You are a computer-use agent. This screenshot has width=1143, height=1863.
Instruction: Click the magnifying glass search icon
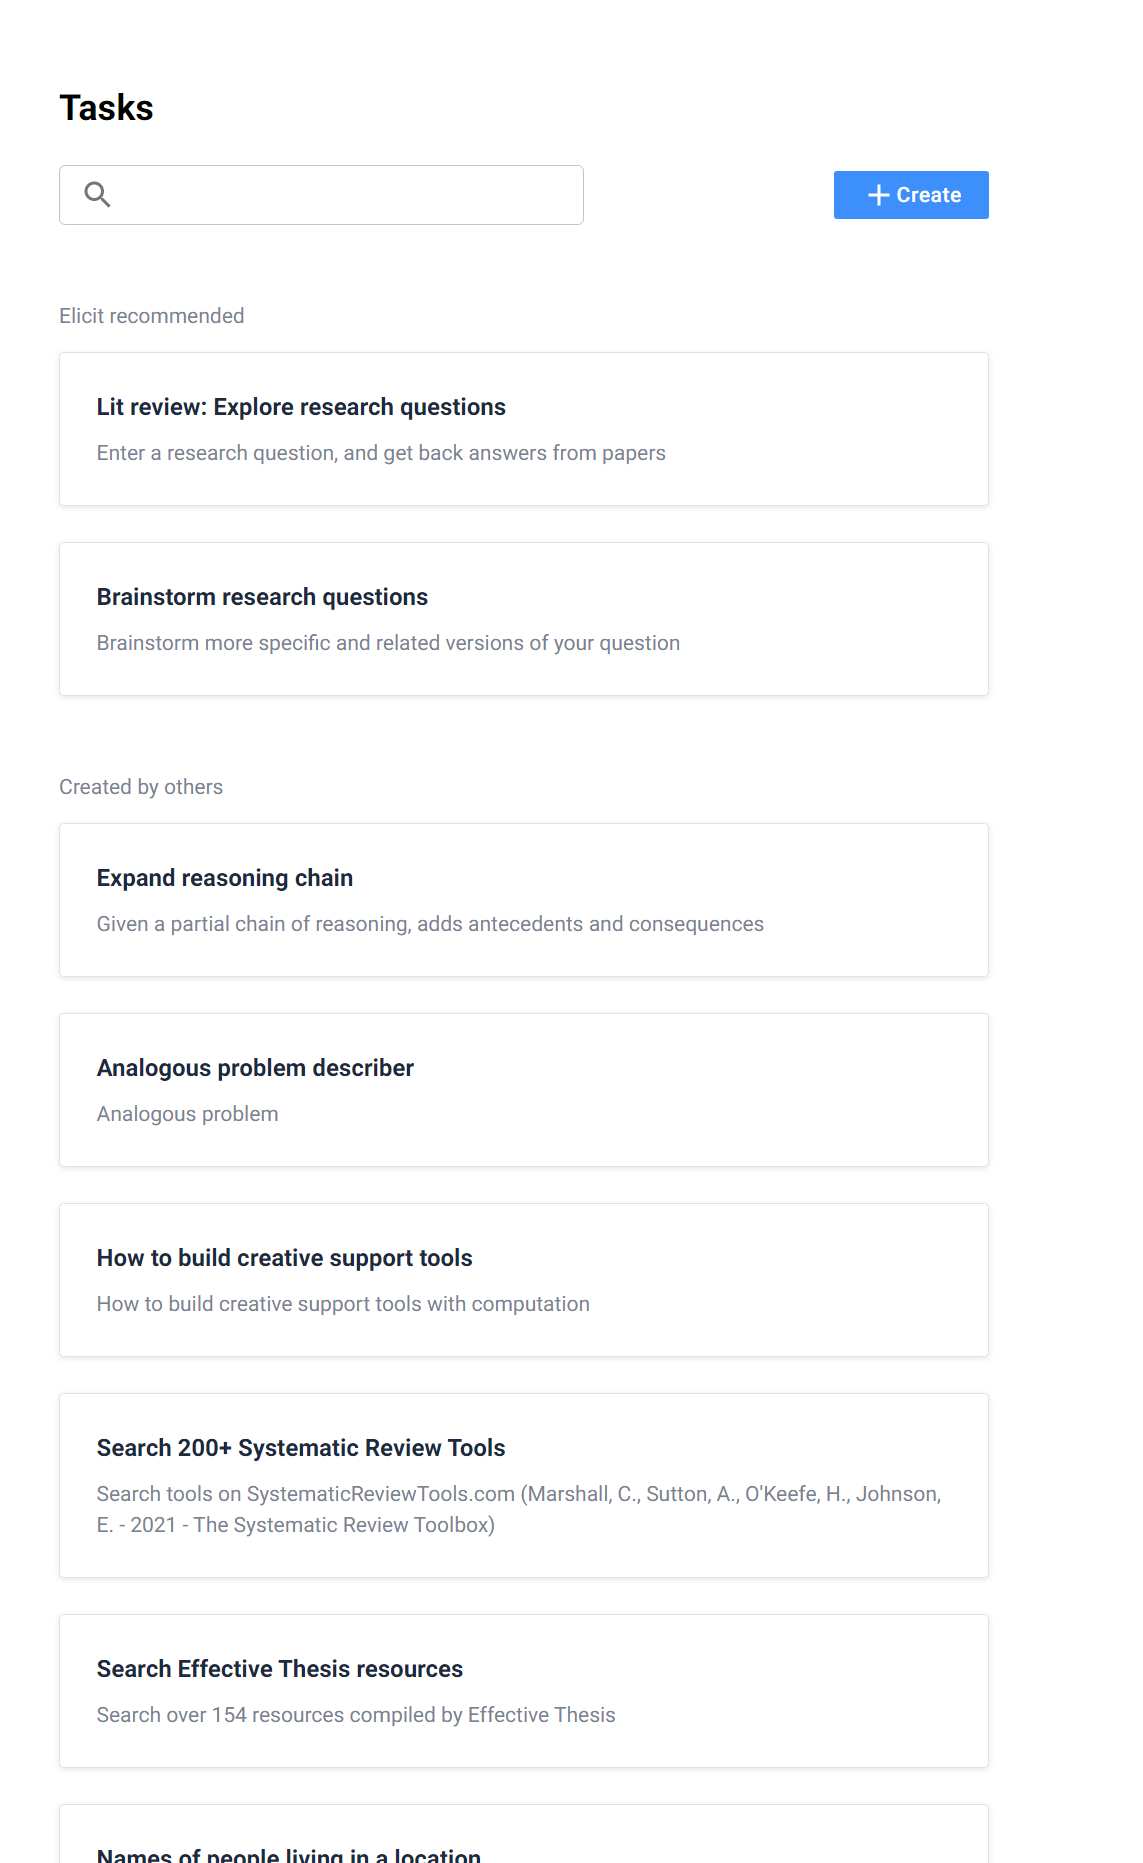[97, 194]
